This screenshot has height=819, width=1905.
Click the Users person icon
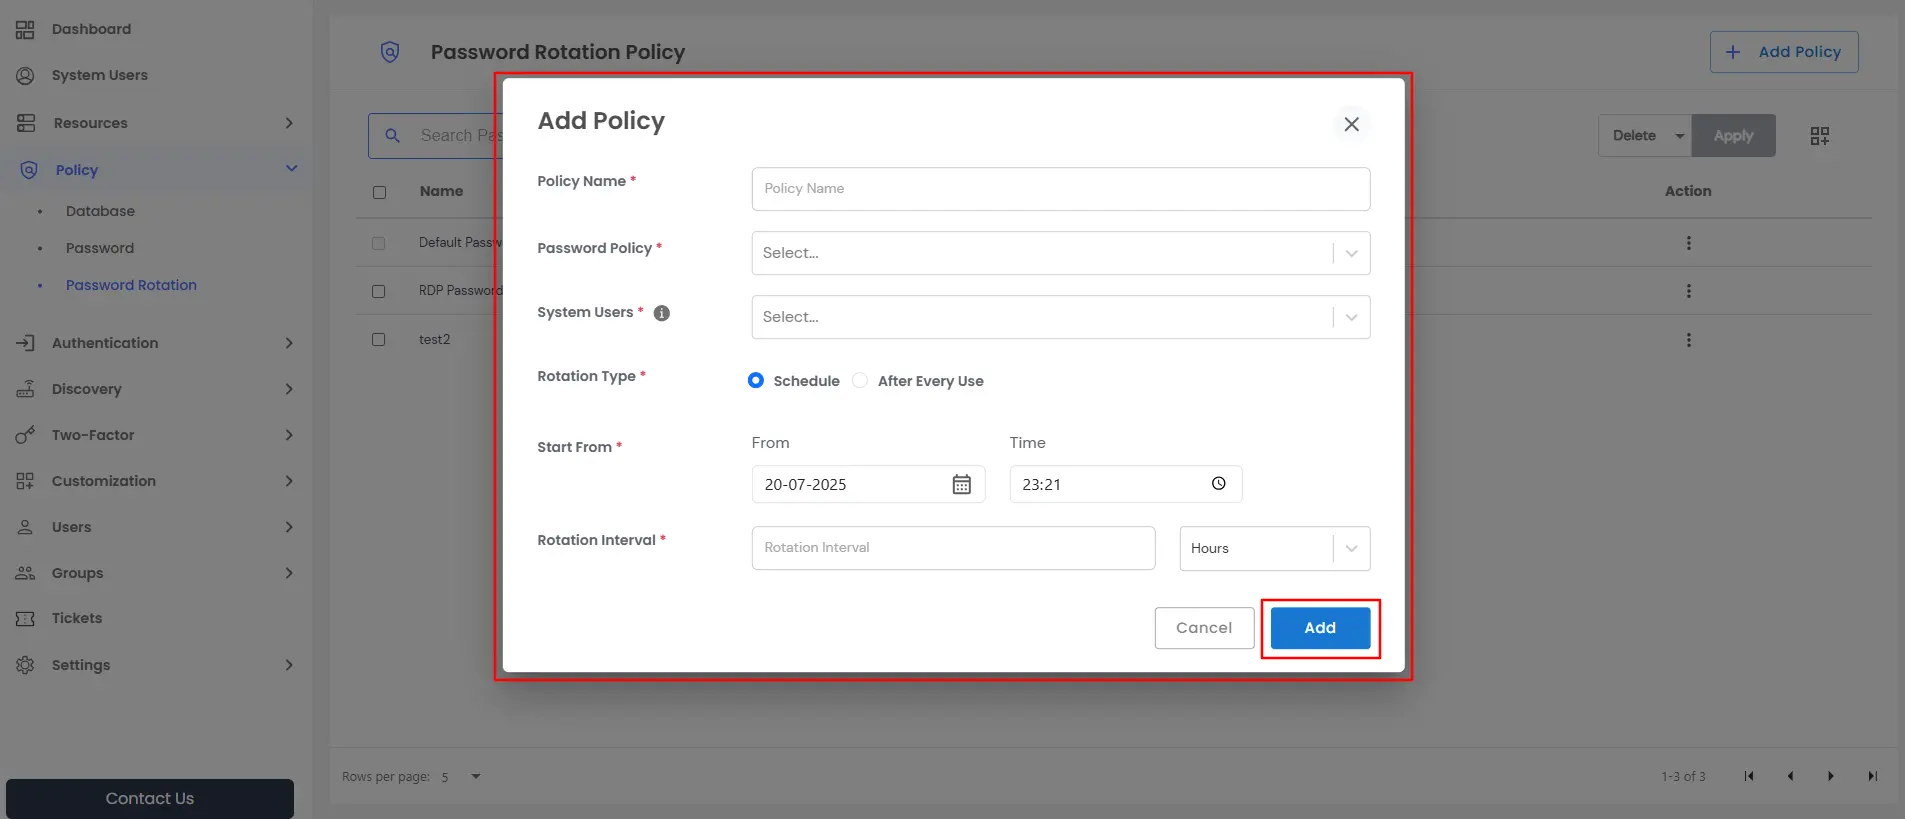point(25,527)
